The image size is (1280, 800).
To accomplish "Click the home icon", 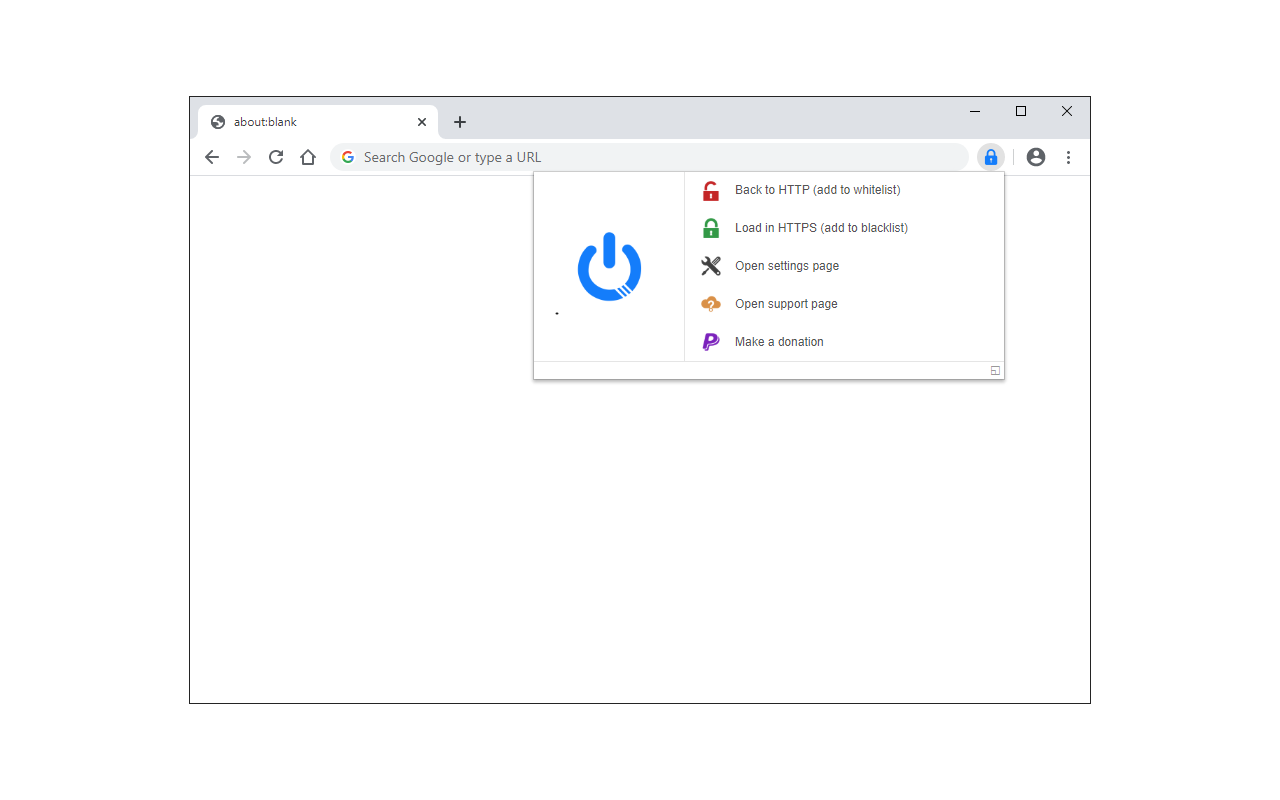I will click(x=307, y=157).
